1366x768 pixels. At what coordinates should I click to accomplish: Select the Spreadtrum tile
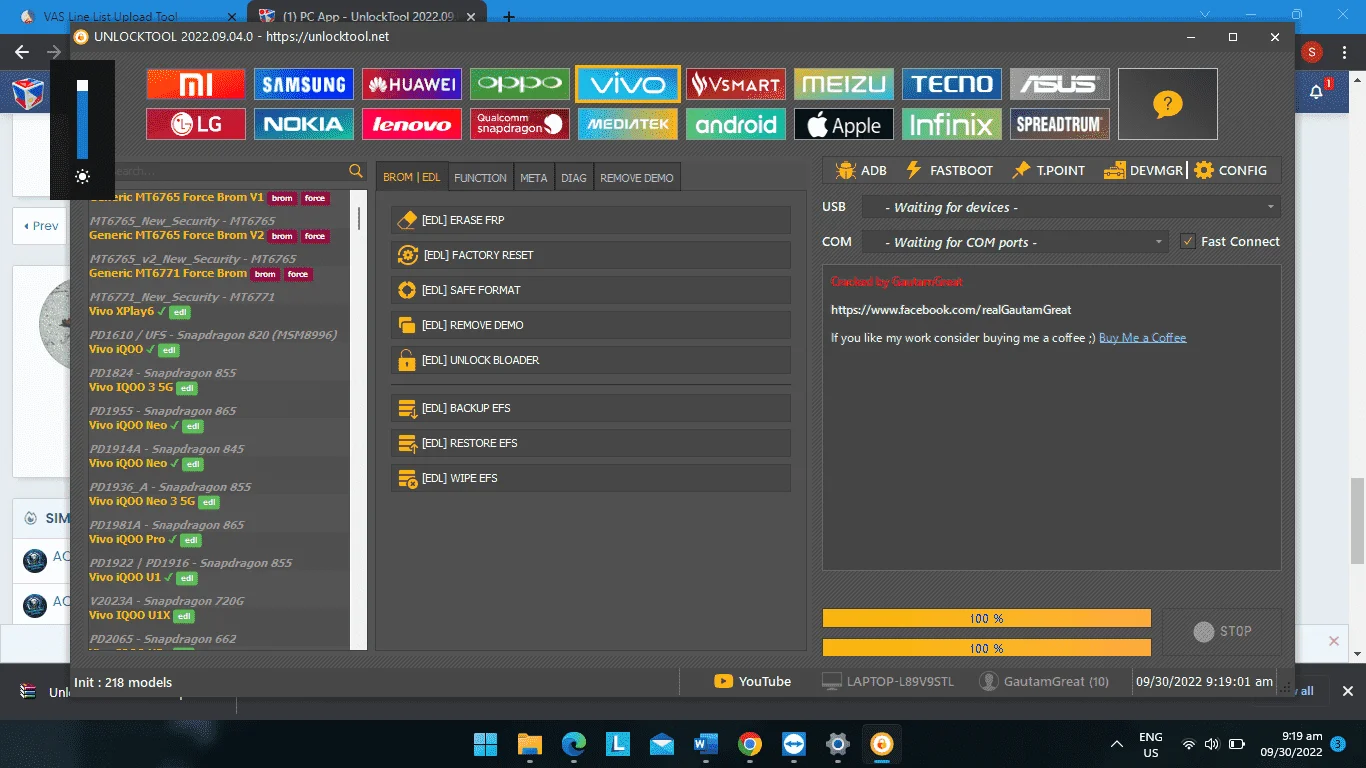(1060, 124)
